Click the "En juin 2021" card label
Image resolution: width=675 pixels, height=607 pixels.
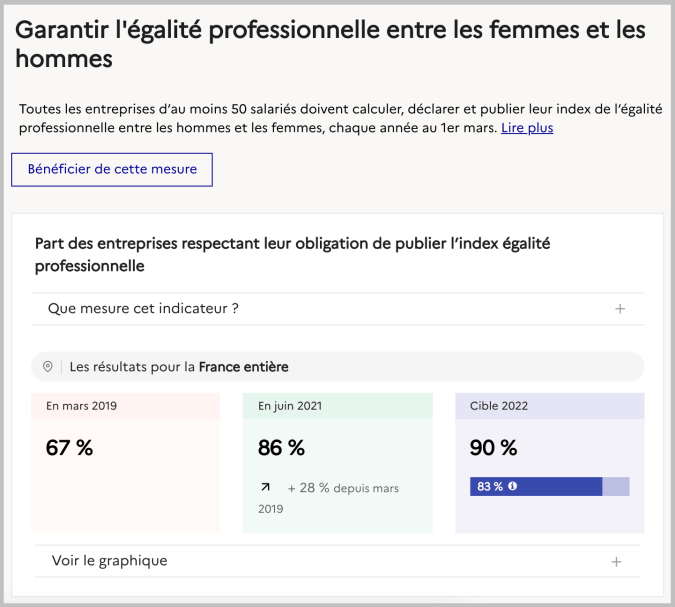pyautogui.click(x=290, y=406)
